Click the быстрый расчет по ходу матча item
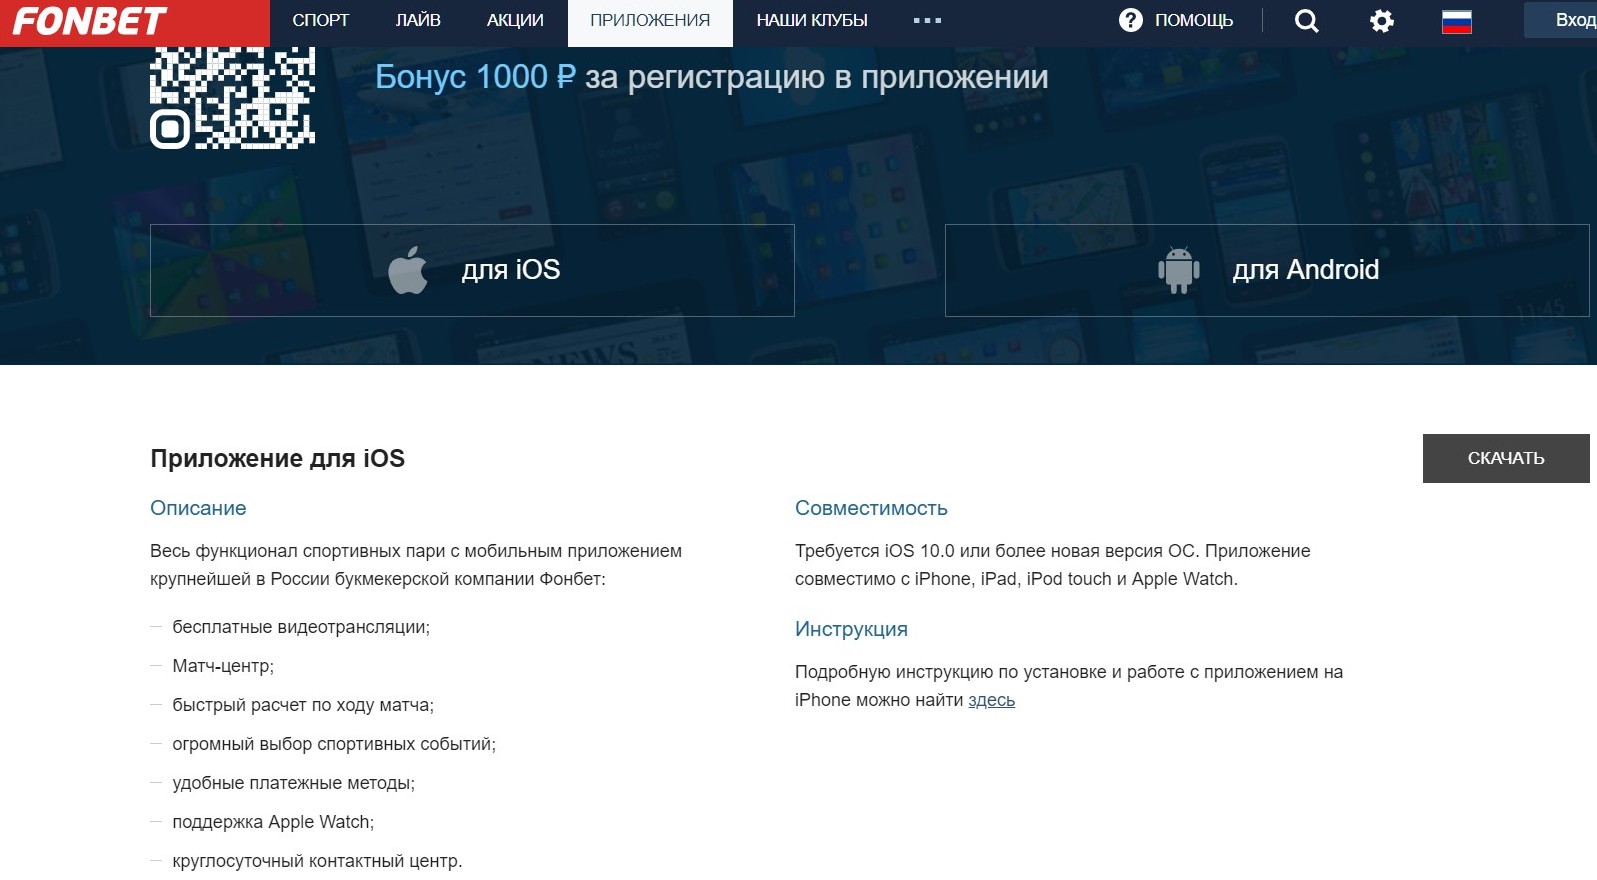Image resolution: width=1597 pixels, height=880 pixels. (303, 705)
